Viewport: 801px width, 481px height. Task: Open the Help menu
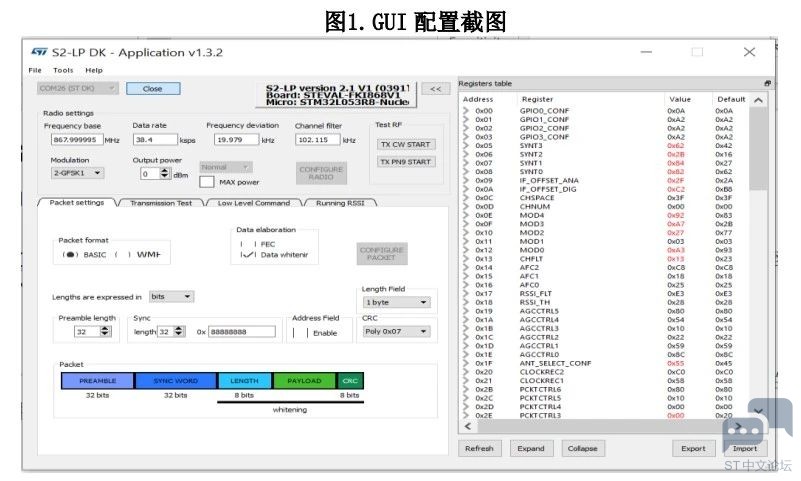point(93,70)
